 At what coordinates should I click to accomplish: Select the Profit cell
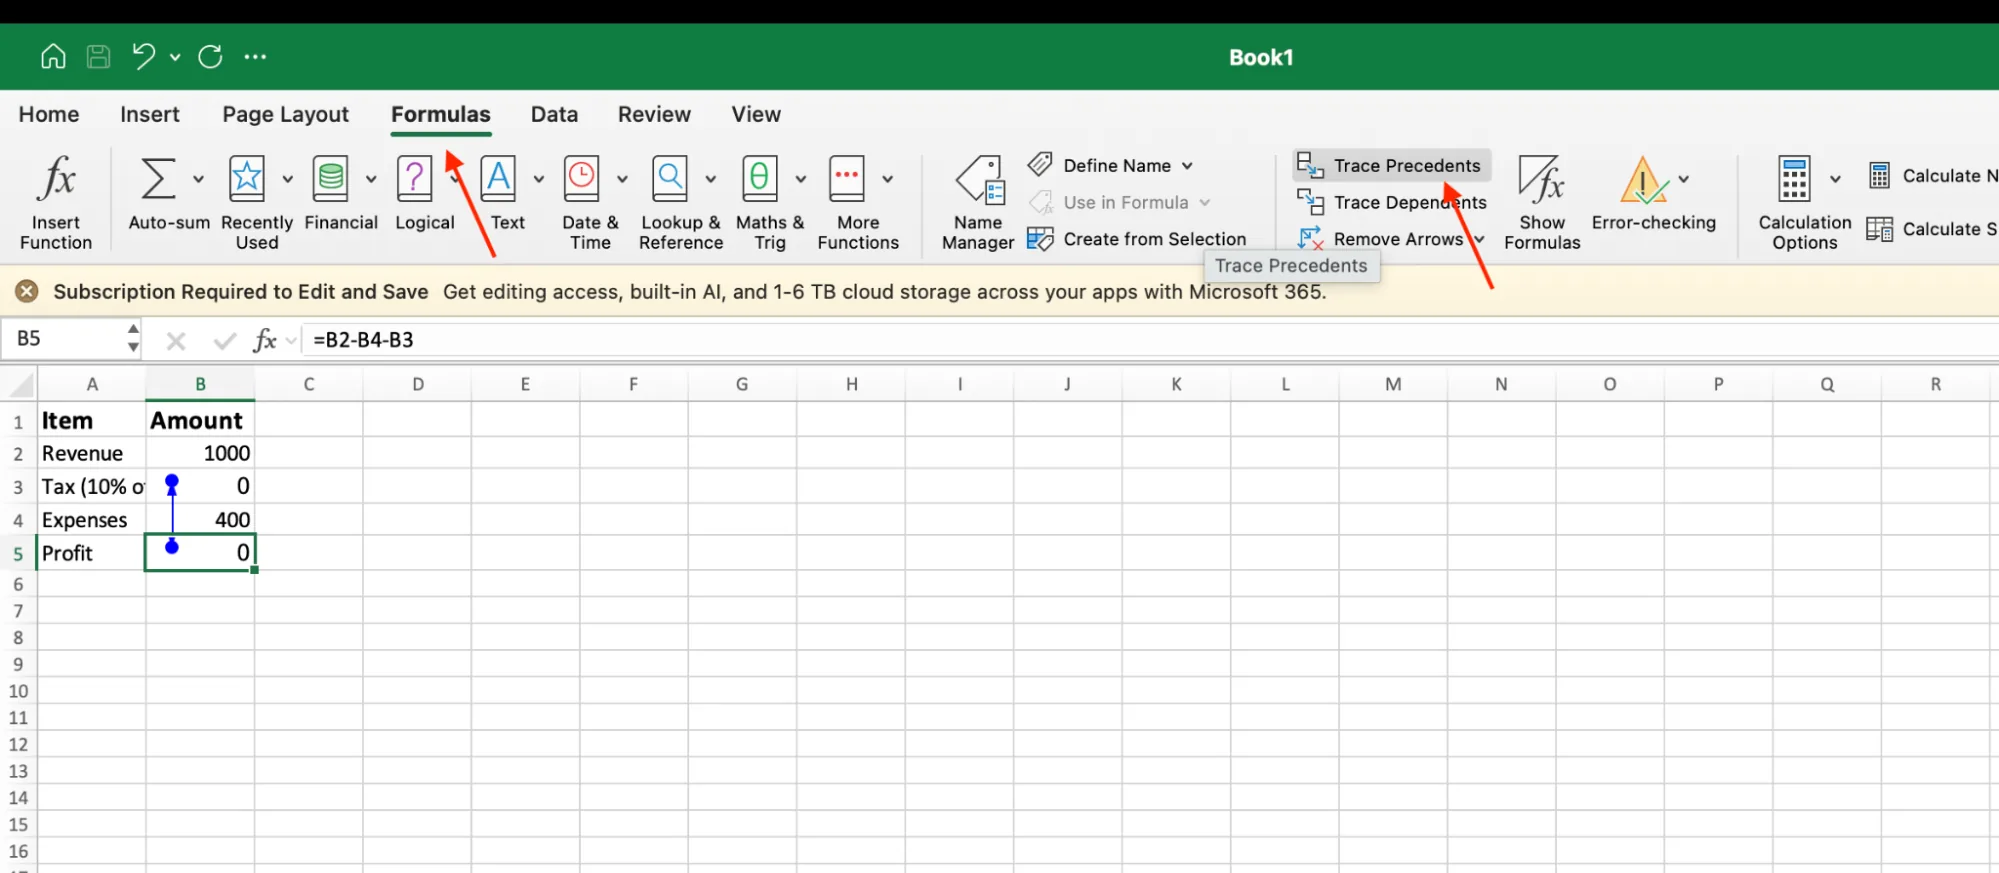tap(91, 553)
